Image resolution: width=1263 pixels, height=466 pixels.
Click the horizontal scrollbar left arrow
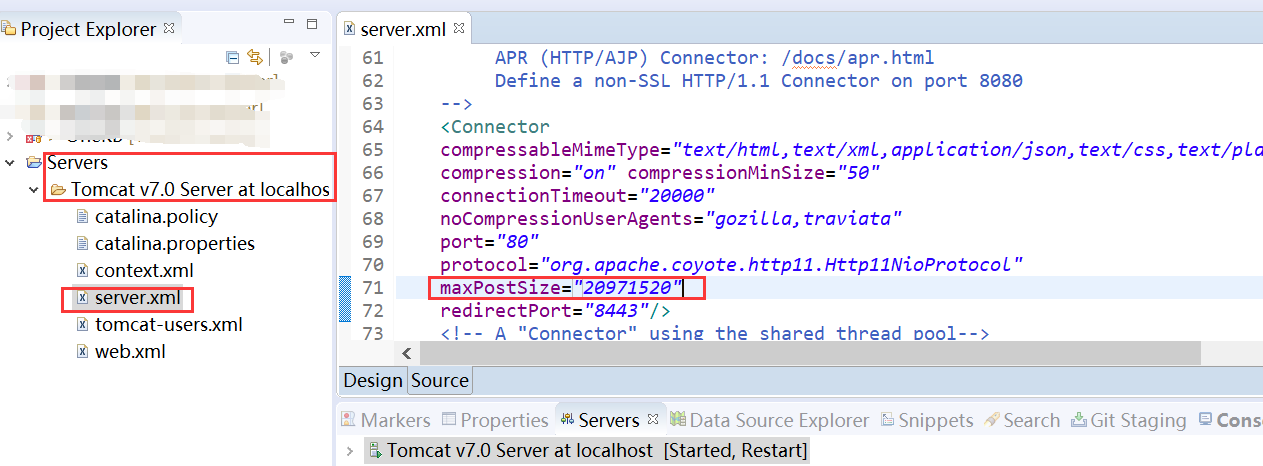click(x=407, y=353)
